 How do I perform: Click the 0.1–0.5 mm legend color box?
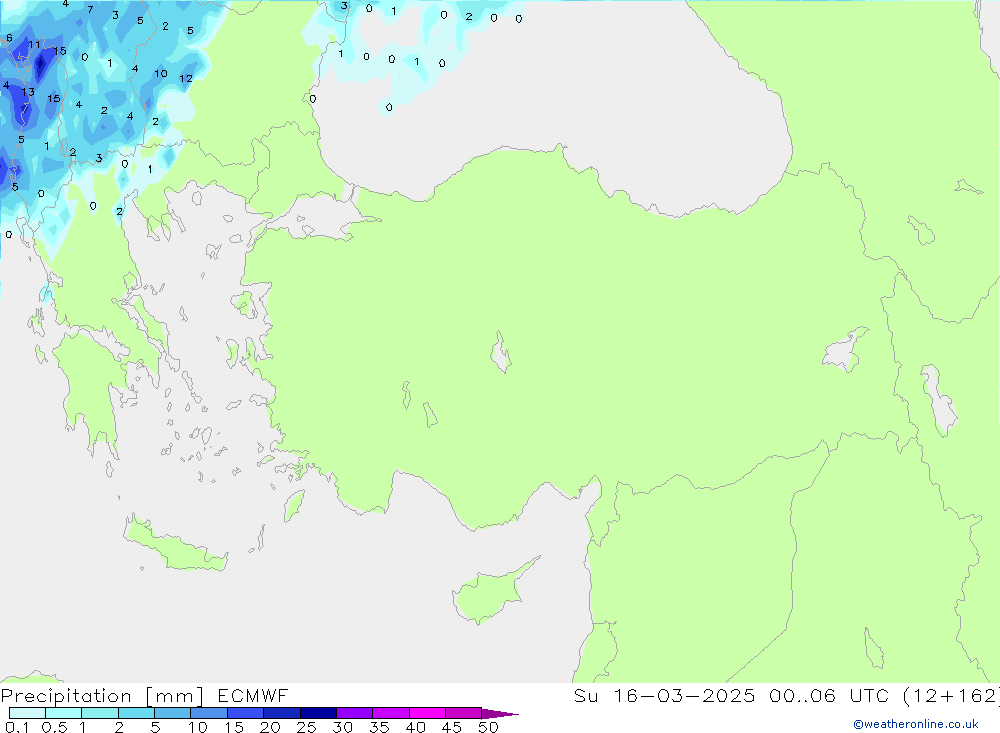[x=27, y=713]
